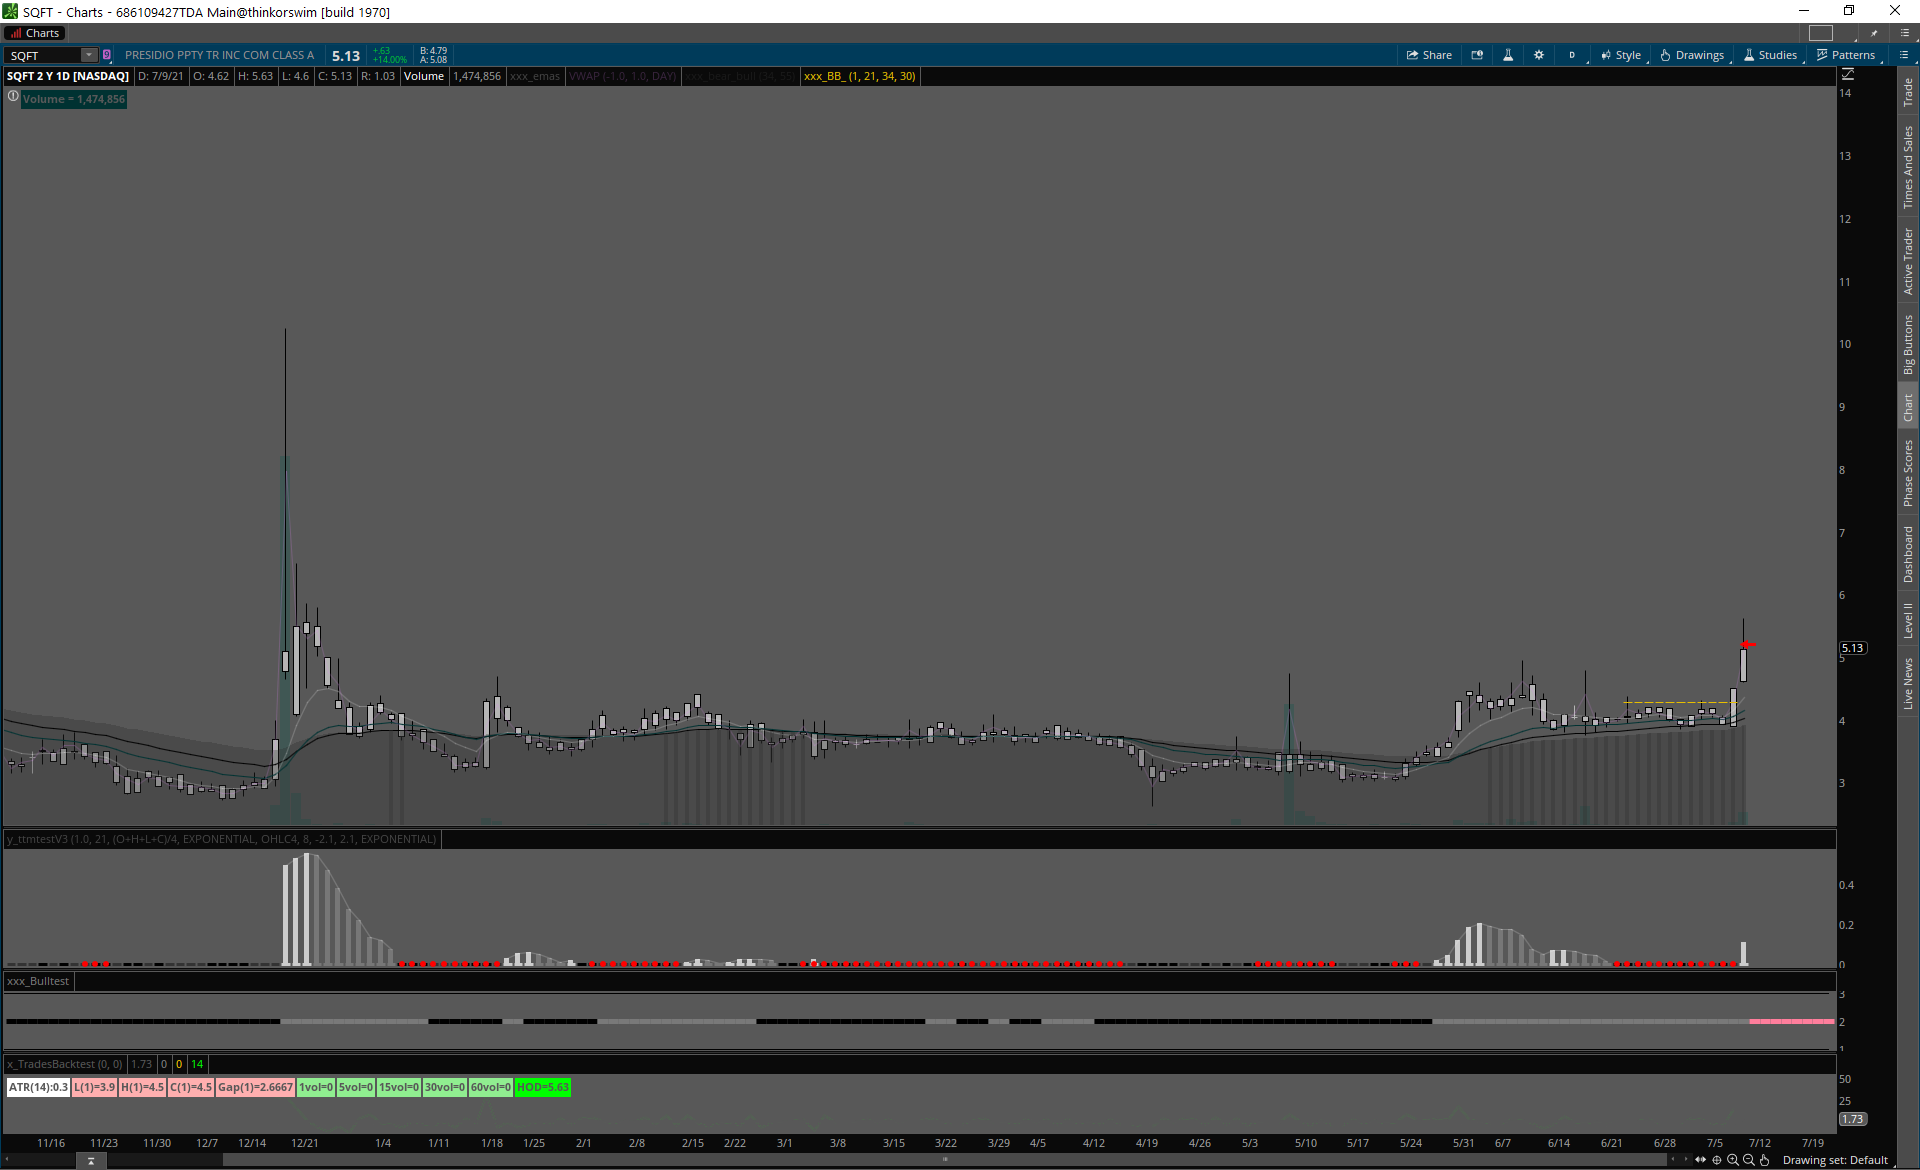Click the zoom out magnifier icon

click(1749, 1160)
